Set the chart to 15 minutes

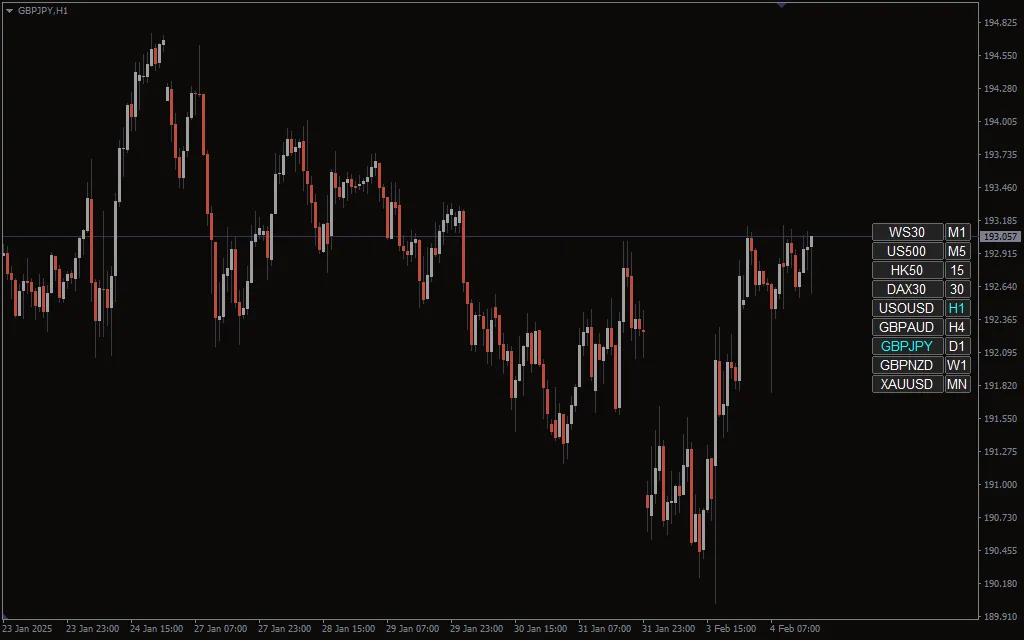[957, 270]
